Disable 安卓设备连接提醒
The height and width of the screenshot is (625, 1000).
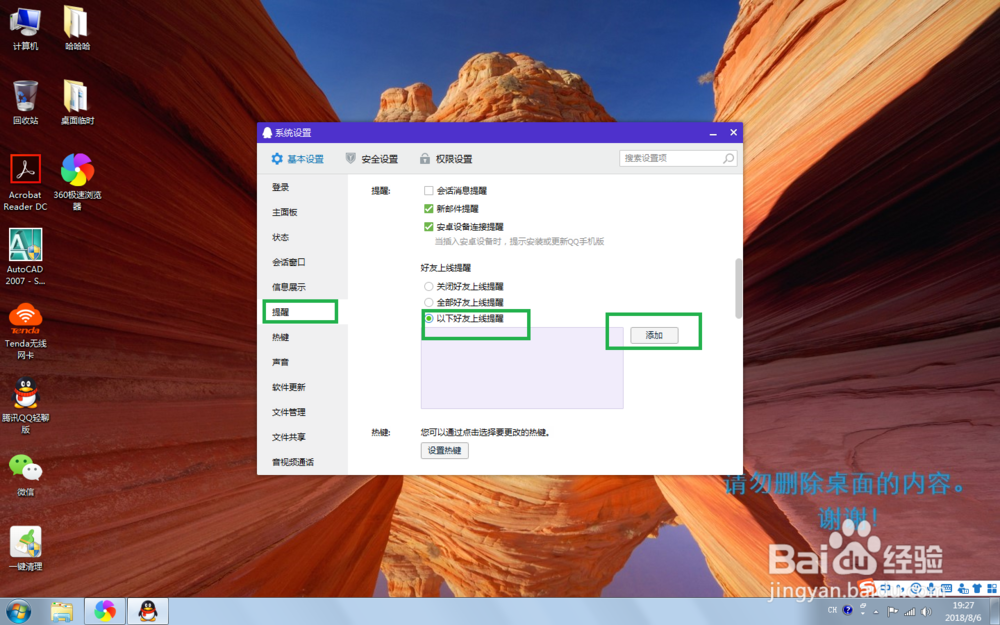point(429,227)
